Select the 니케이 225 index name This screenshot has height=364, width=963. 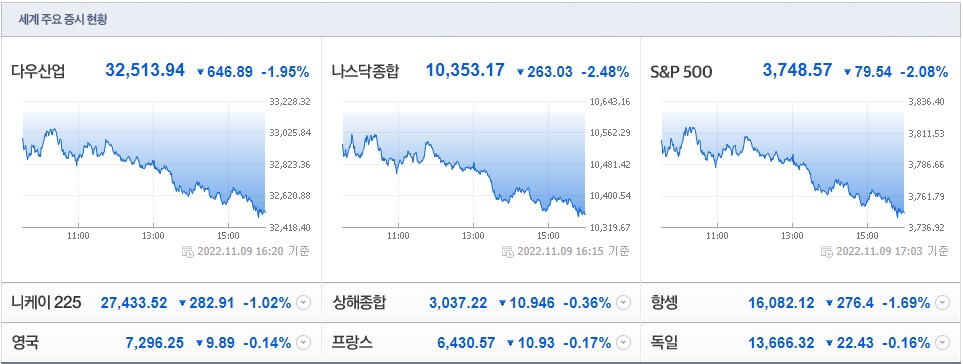click(46, 303)
